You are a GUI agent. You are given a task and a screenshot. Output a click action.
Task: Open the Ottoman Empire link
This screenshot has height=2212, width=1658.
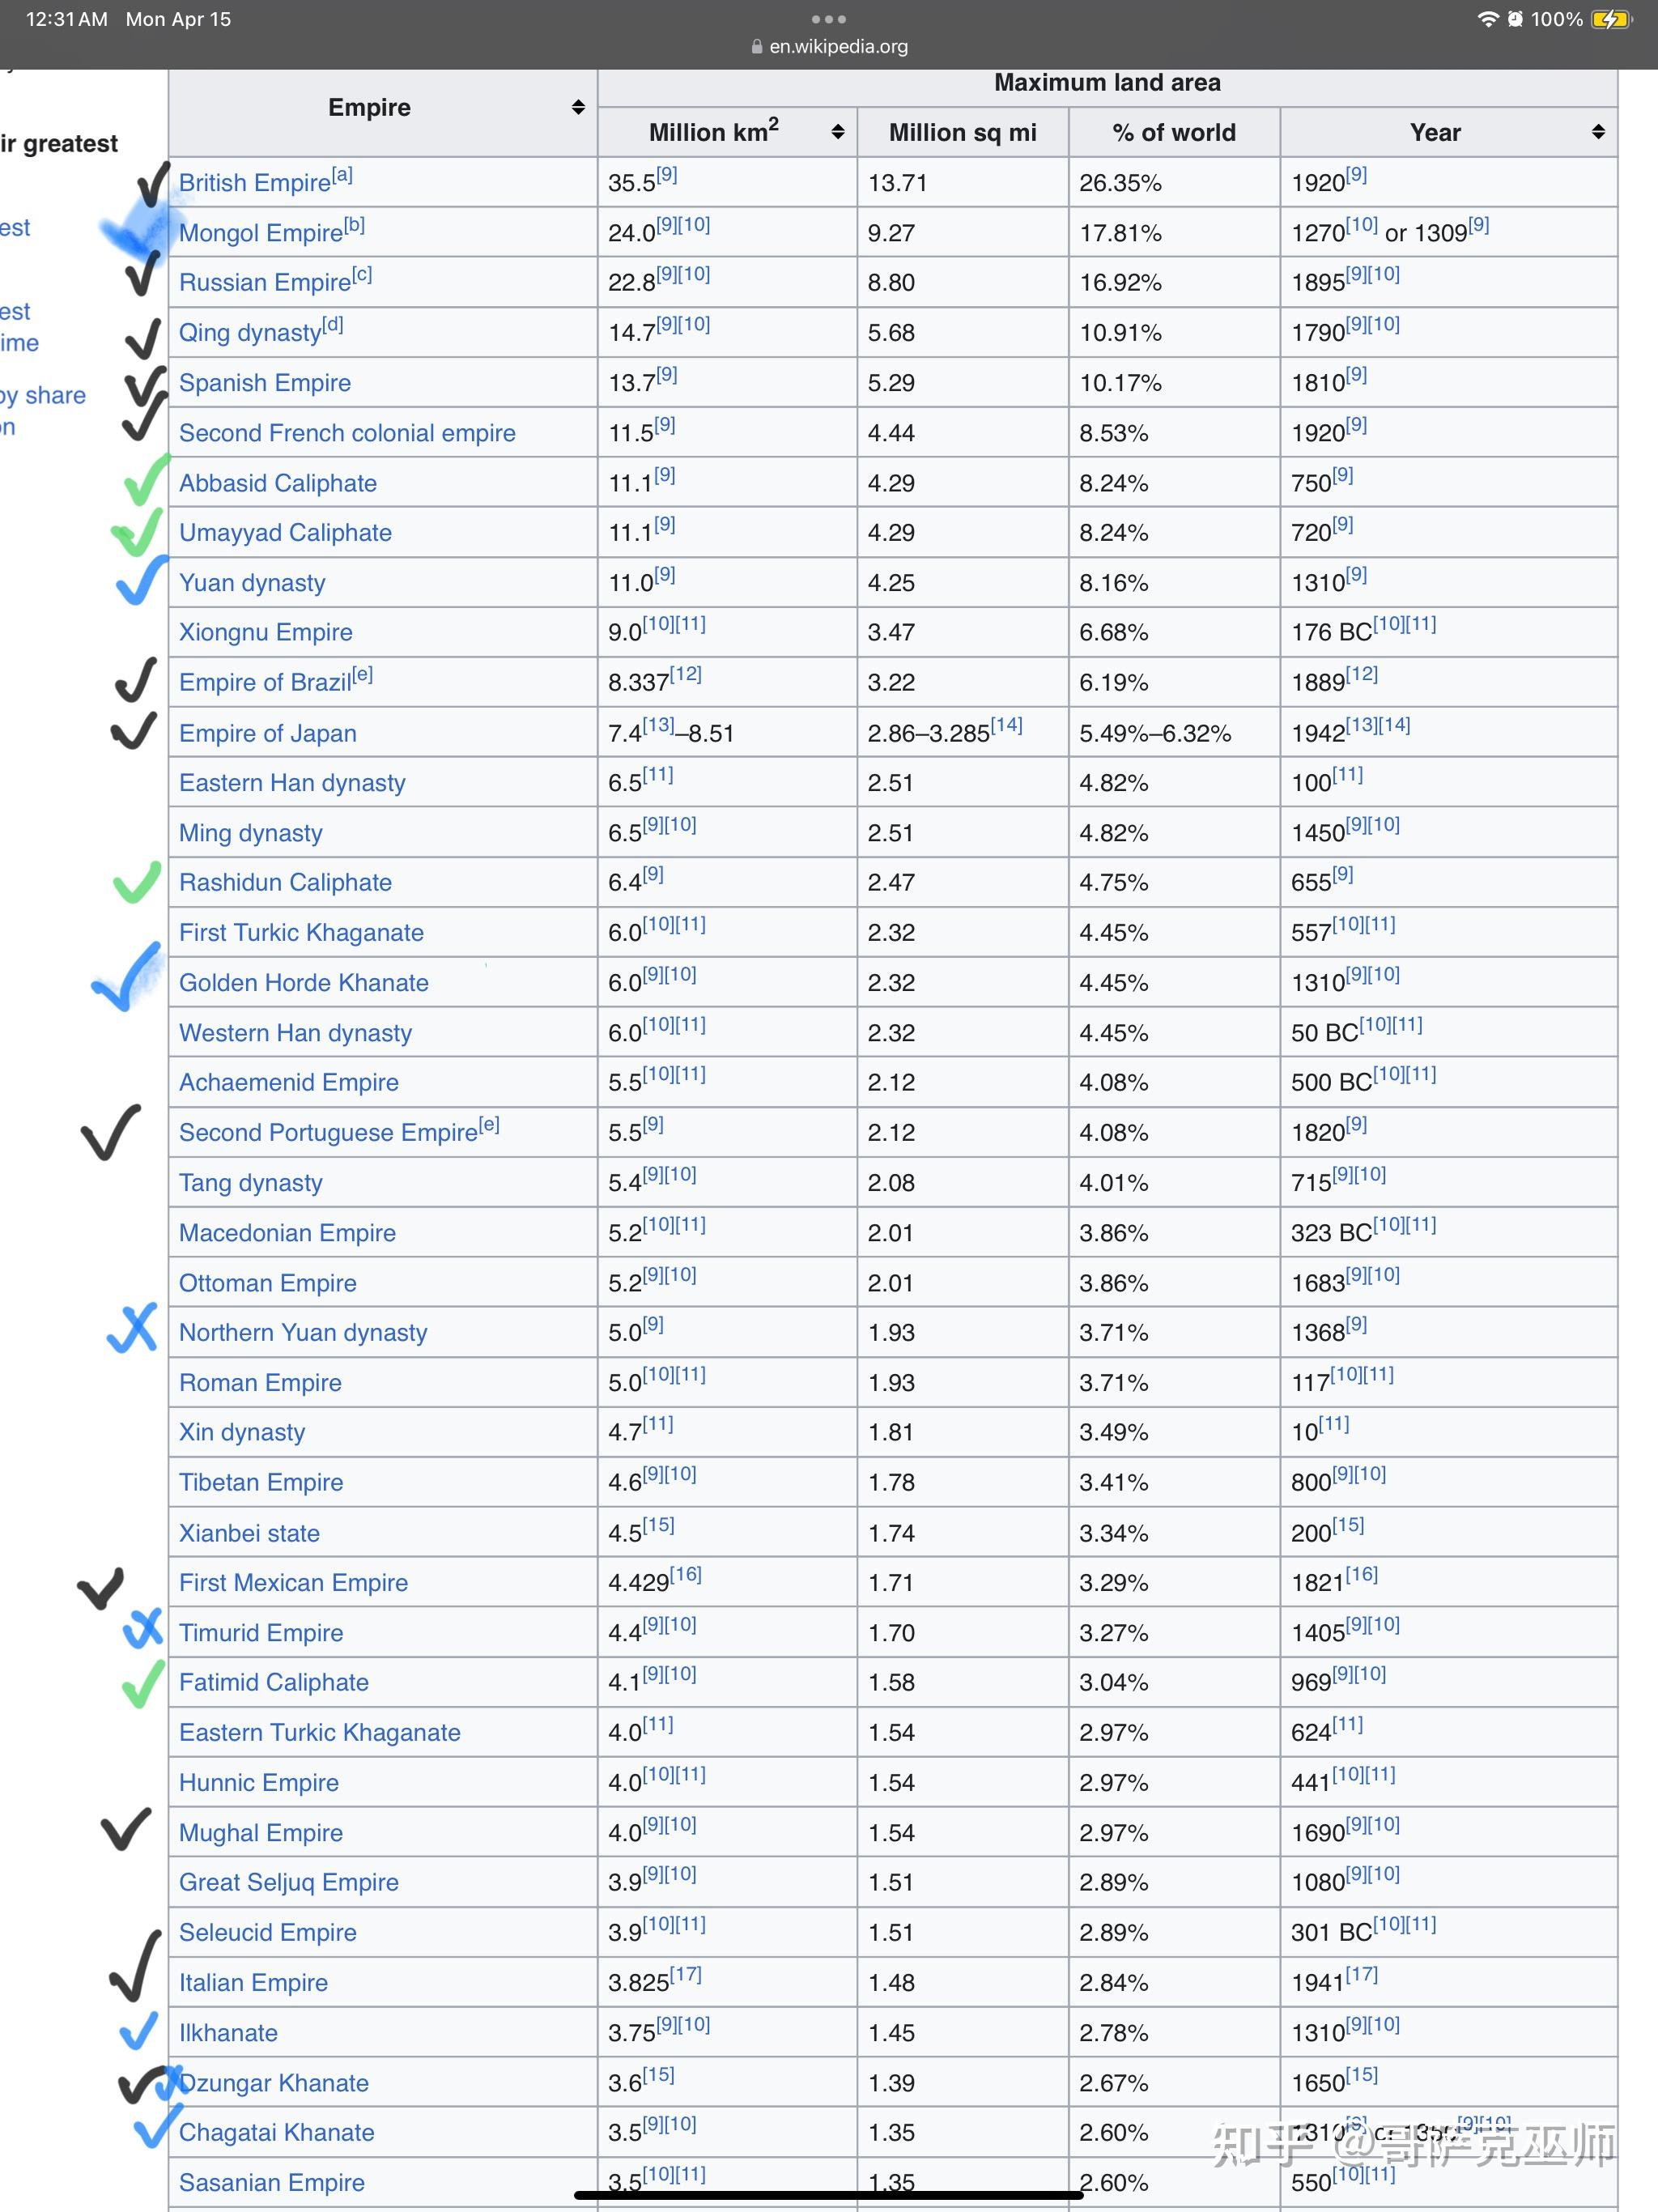(x=268, y=1283)
